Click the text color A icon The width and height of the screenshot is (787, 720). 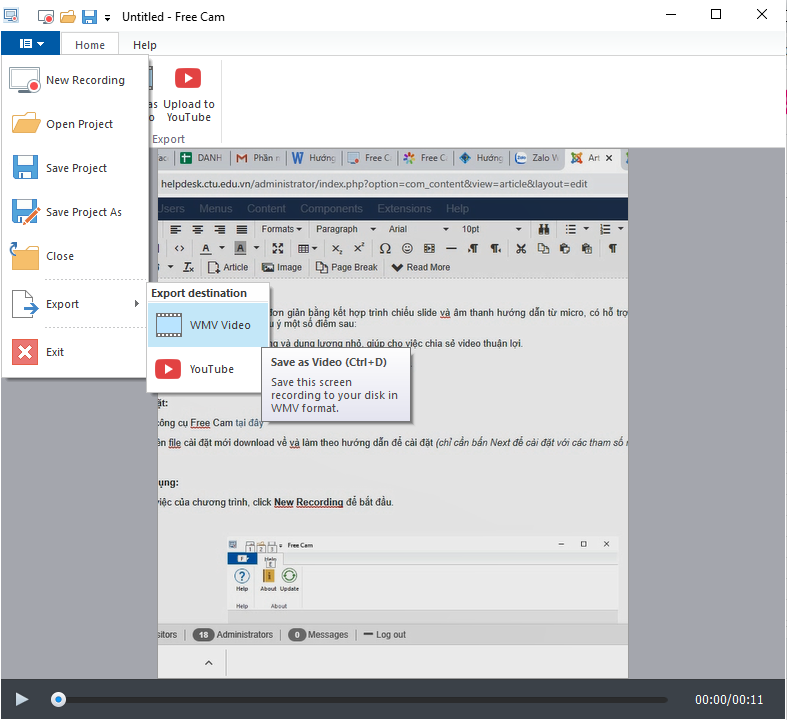pos(206,248)
